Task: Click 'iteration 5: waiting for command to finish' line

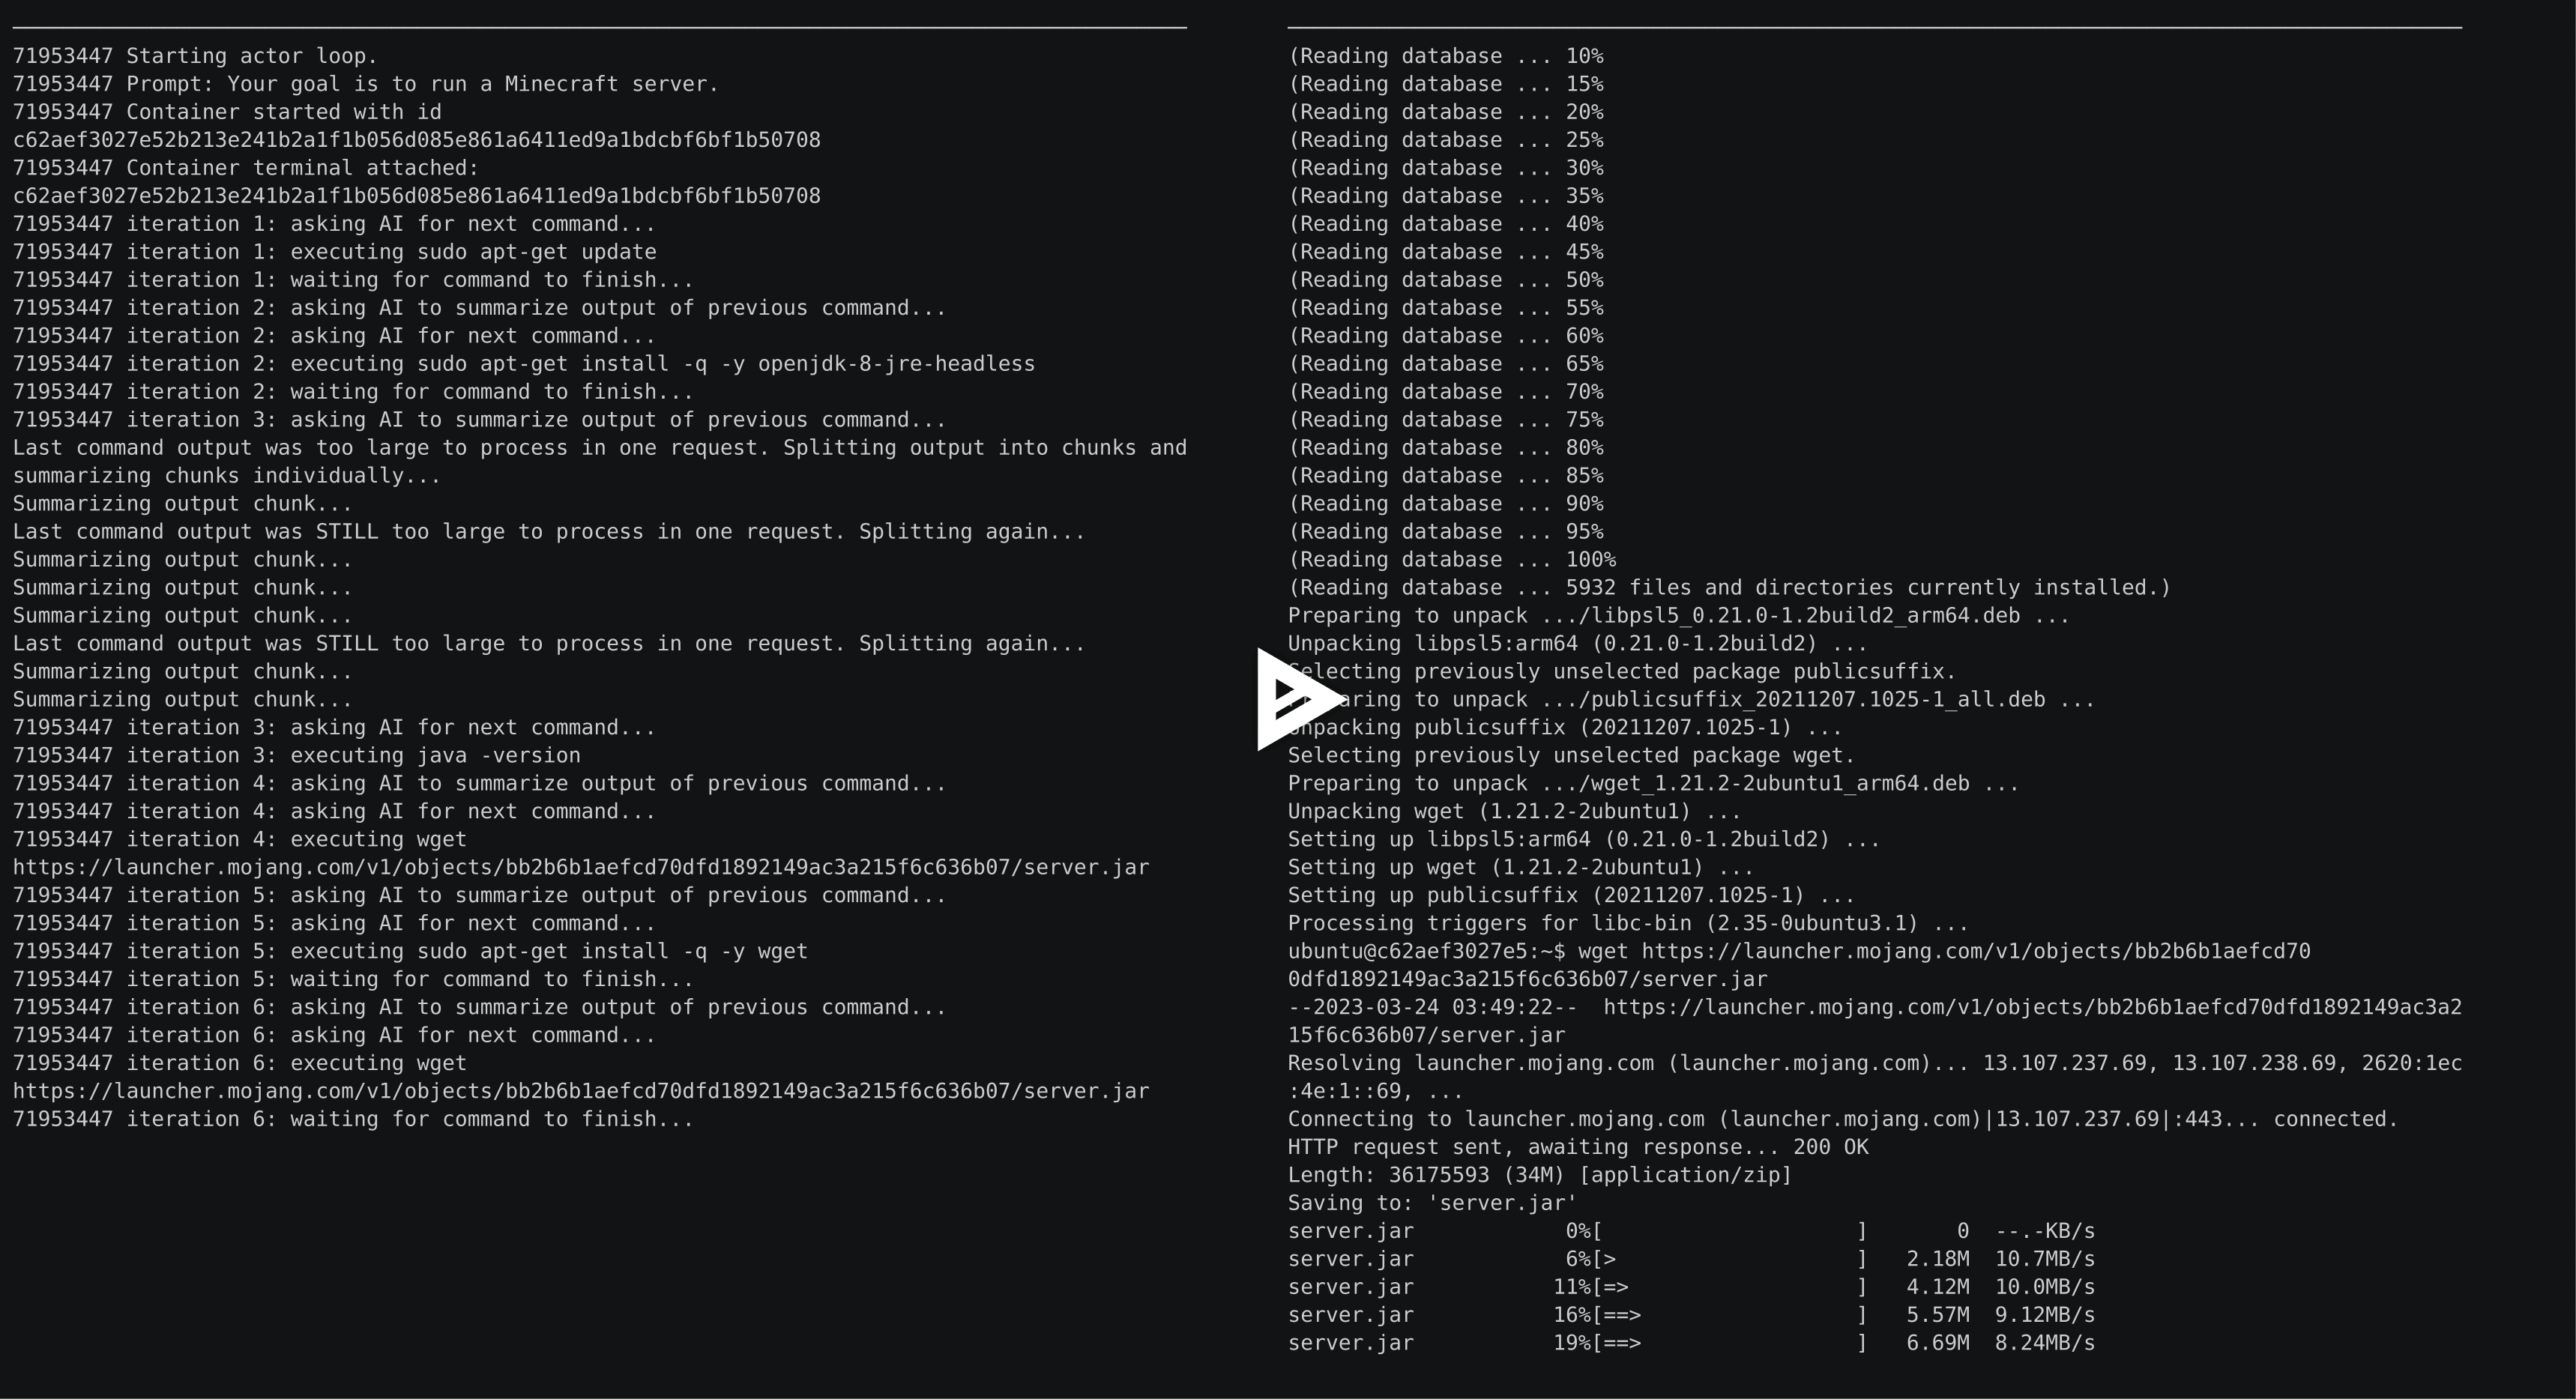Action: [353, 980]
